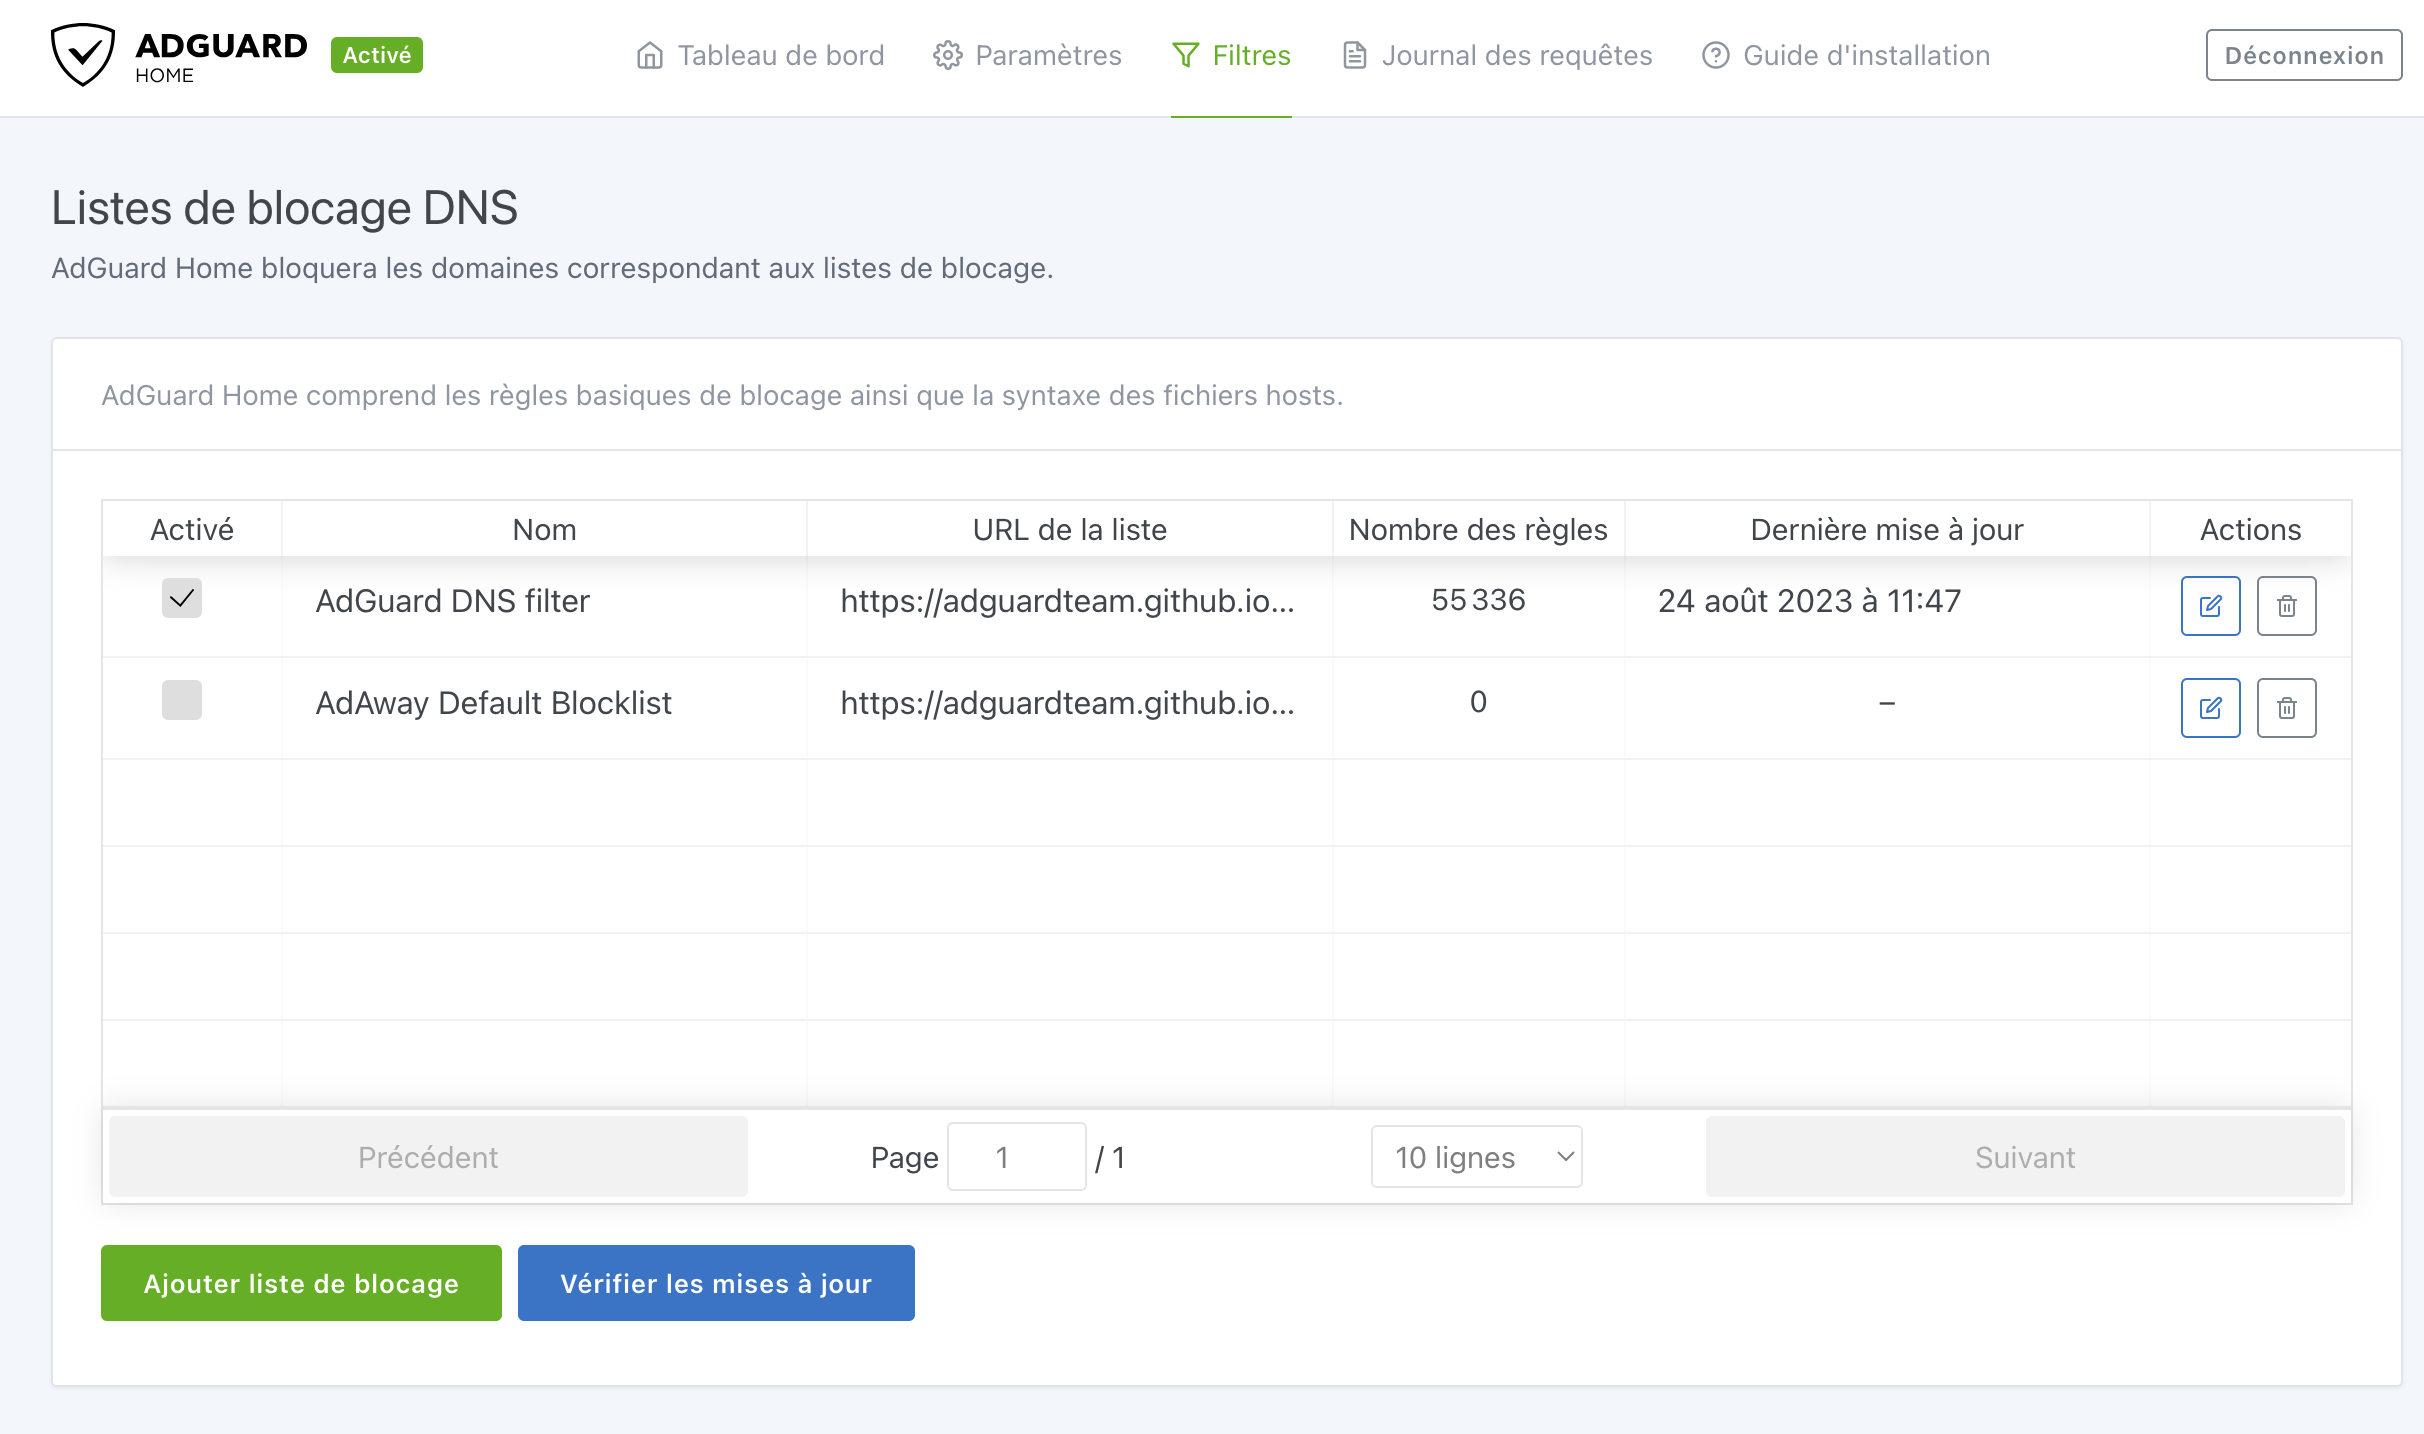2424x1434 pixels.
Task: Open the Tableau de bord tab
Action: (x=760, y=55)
